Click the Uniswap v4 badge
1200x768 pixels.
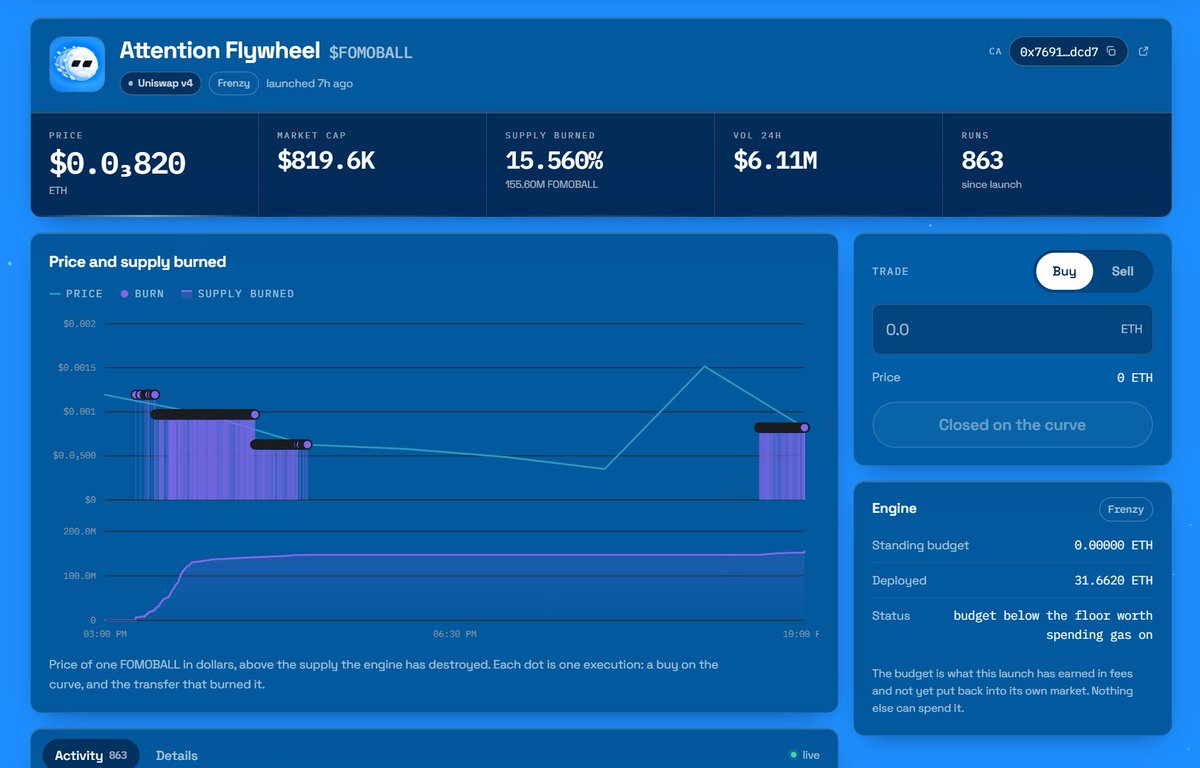[160, 83]
